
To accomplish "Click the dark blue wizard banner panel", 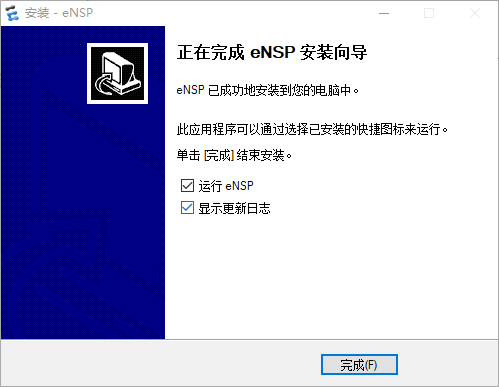I will pos(83,182).
